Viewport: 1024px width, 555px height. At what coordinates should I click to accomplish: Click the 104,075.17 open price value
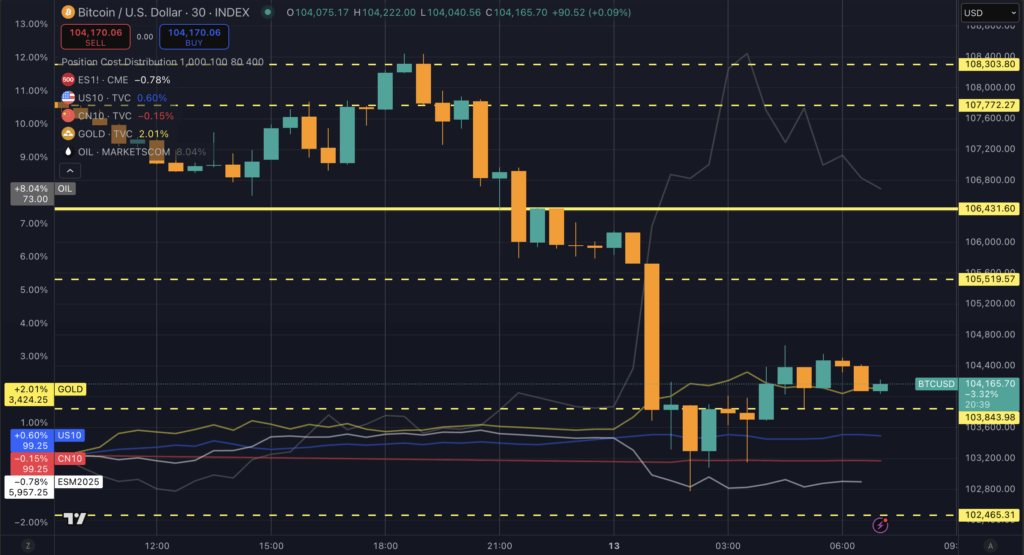click(x=322, y=12)
